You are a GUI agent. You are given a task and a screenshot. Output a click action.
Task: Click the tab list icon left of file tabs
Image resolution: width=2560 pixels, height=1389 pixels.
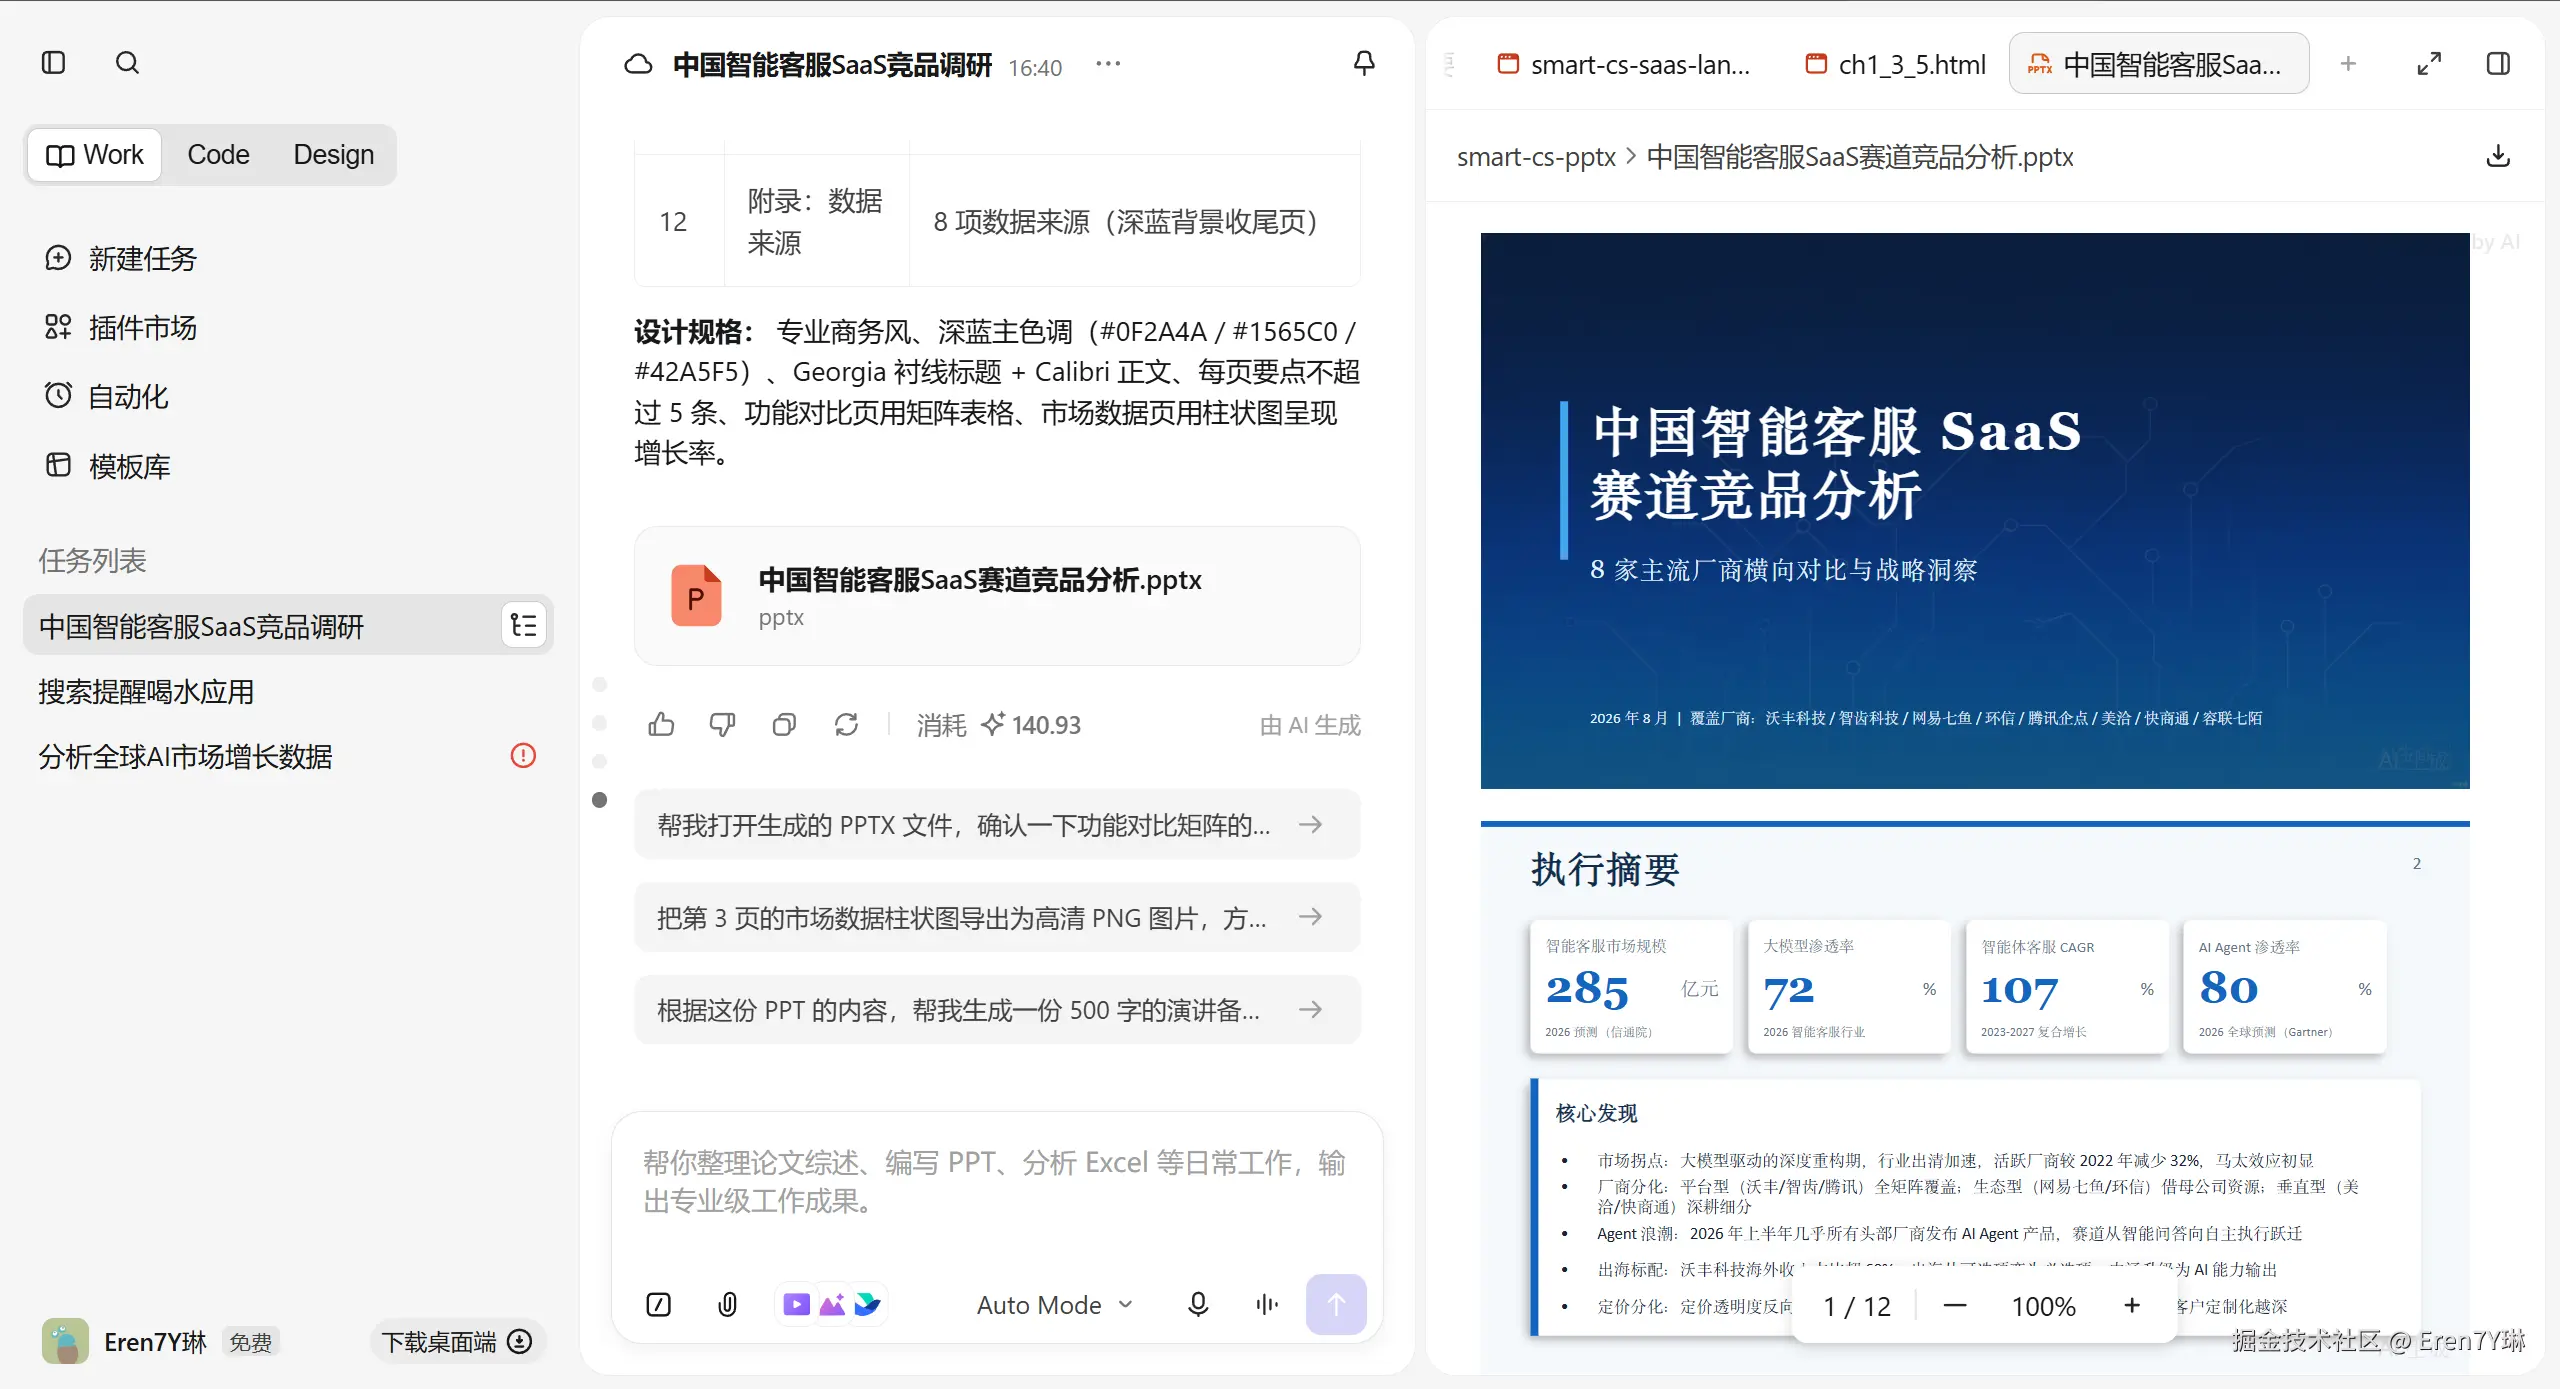point(1450,65)
